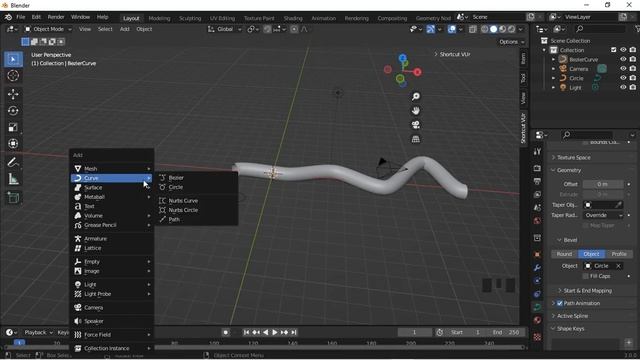Select the Annotate tool
This screenshot has height=360, width=640.
[x=13, y=162]
